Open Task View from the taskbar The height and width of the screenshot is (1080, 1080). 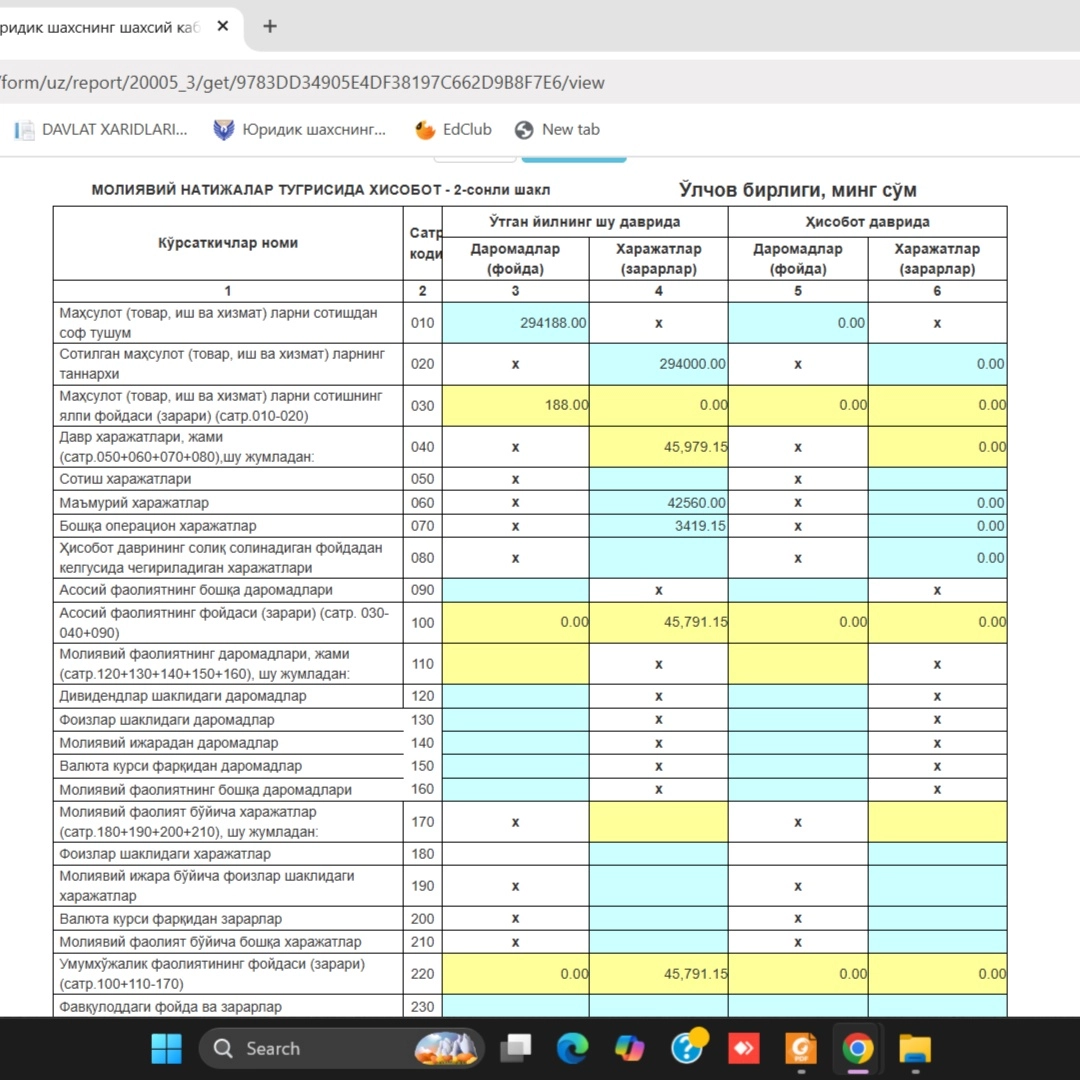click(x=517, y=1048)
